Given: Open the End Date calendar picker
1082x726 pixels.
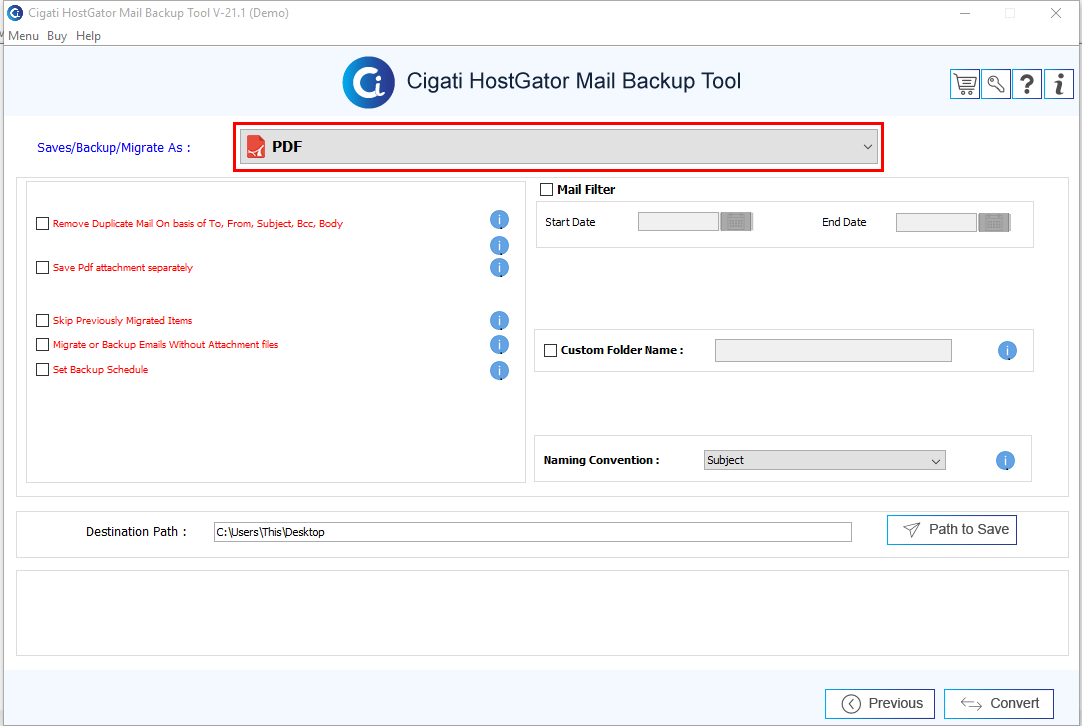Looking at the screenshot, I should click(x=994, y=222).
